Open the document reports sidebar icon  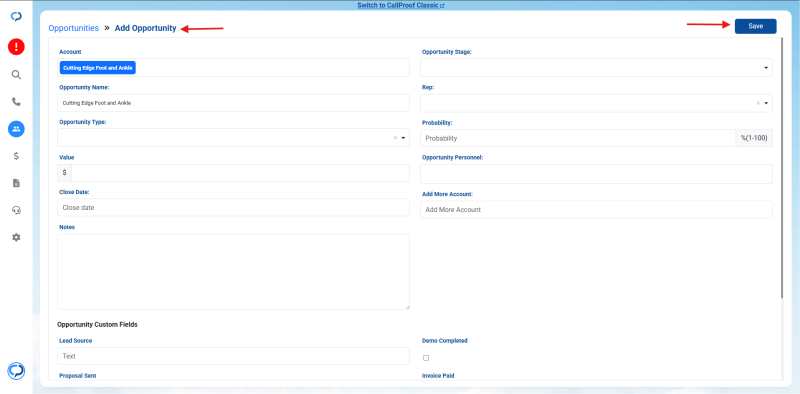click(x=16, y=183)
